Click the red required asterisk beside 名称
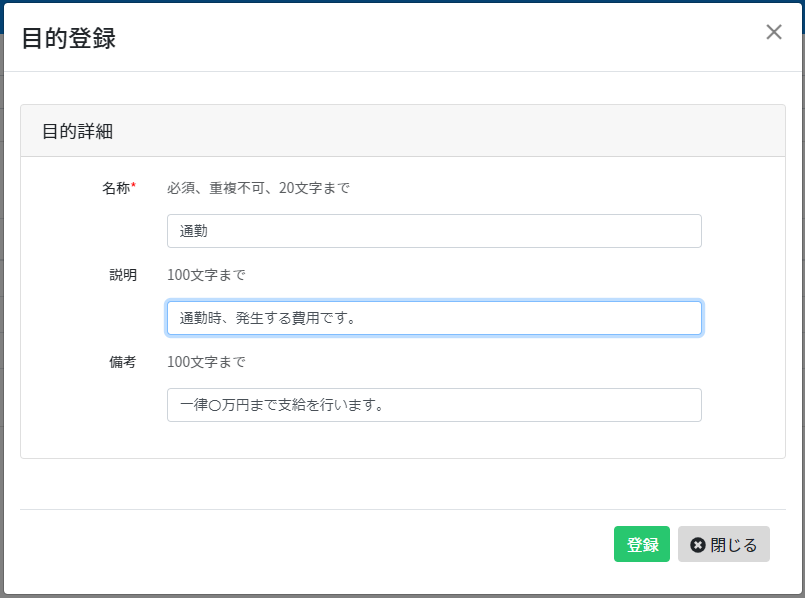805x598 pixels. [133, 185]
